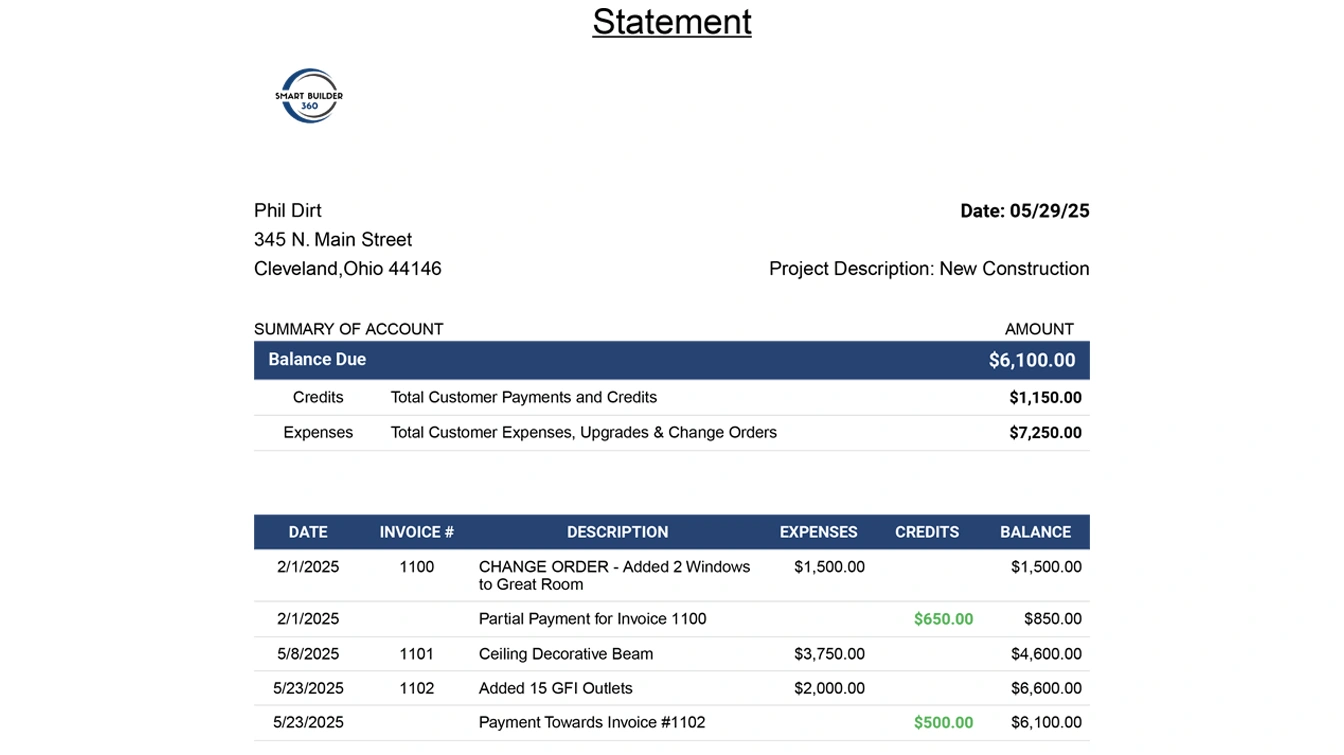Image resolution: width=1344 pixels, height=755 pixels.
Task: Click the Date: 05/29/25 text
Action: pyautogui.click(x=1024, y=211)
